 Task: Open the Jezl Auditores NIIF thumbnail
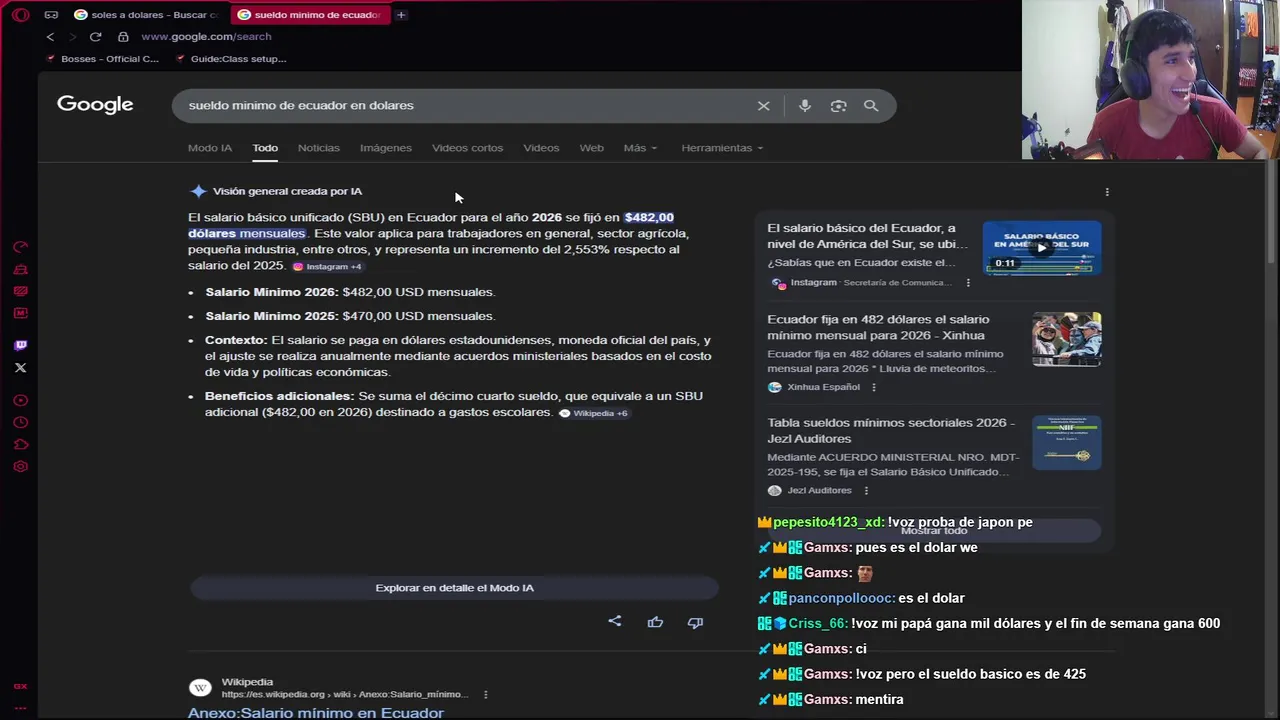(x=1067, y=442)
